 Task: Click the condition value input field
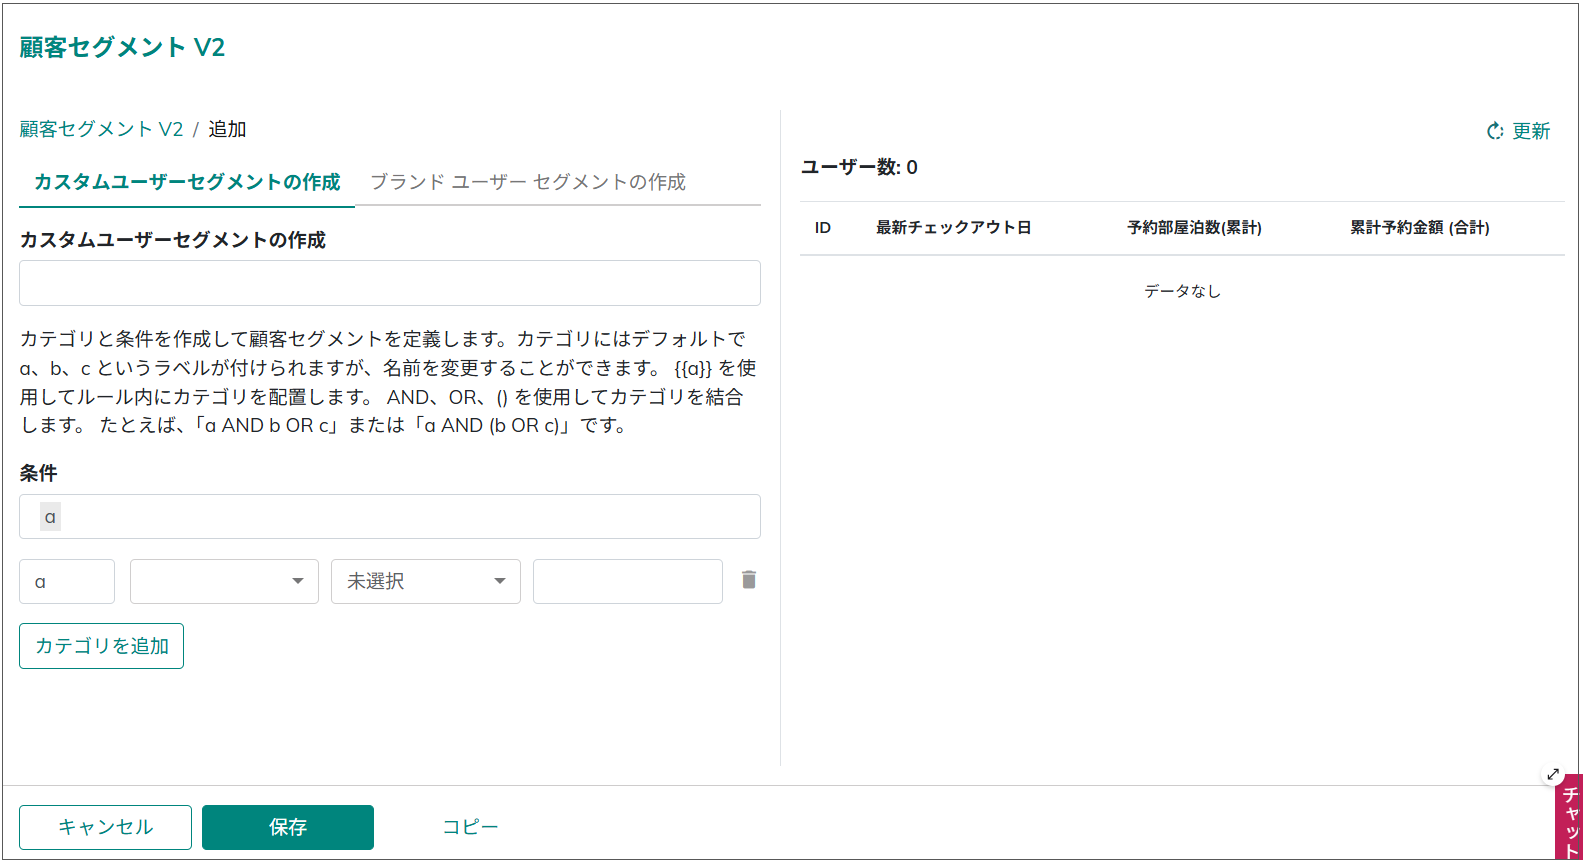(x=628, y=581)
